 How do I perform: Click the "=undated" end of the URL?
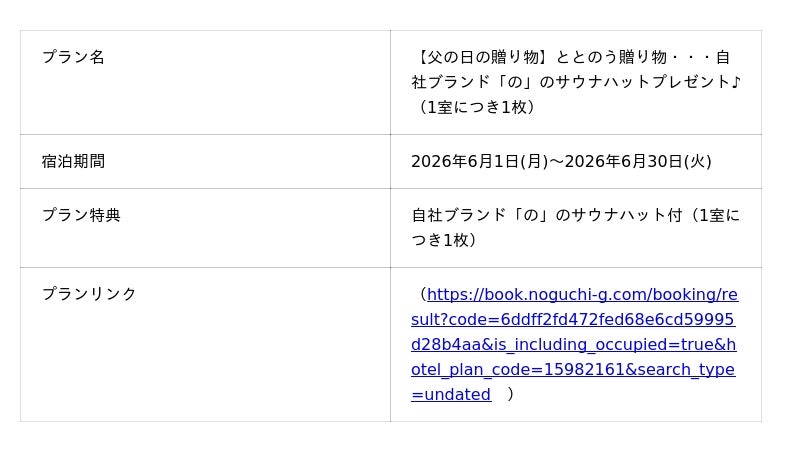(451, 394)
